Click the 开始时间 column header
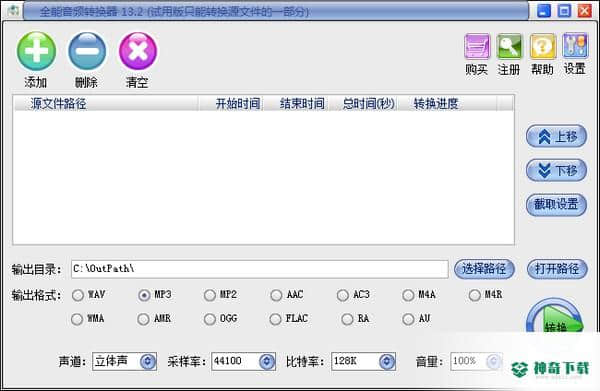 tap(230, 104)
